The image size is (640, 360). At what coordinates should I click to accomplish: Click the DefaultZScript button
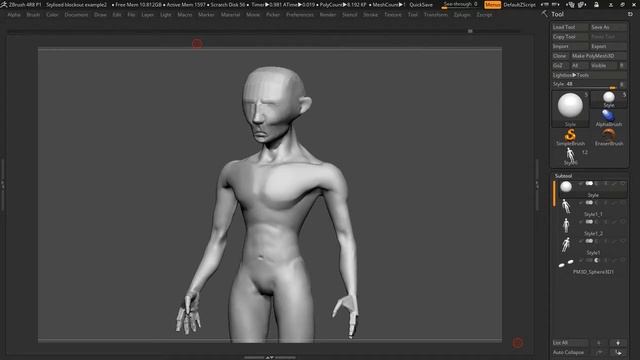(x=519, y=4)
